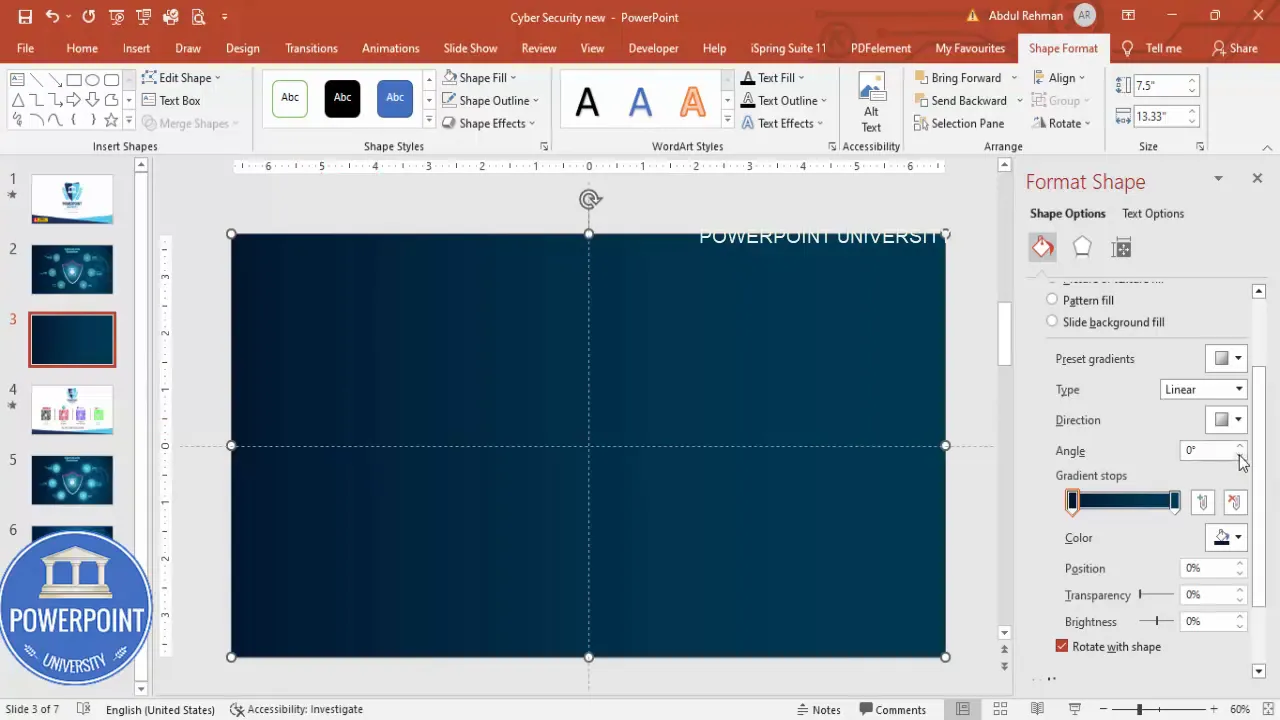Open the File menu

(x=25, y=48)
